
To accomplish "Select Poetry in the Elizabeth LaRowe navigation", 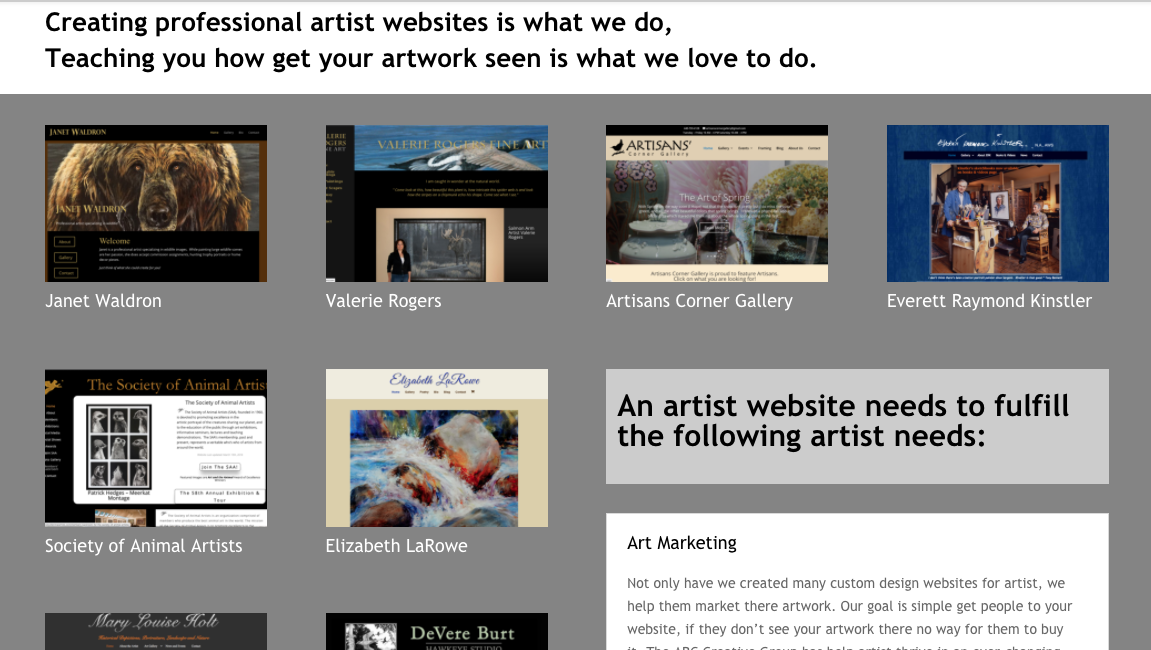I will [x=424, y=392].
